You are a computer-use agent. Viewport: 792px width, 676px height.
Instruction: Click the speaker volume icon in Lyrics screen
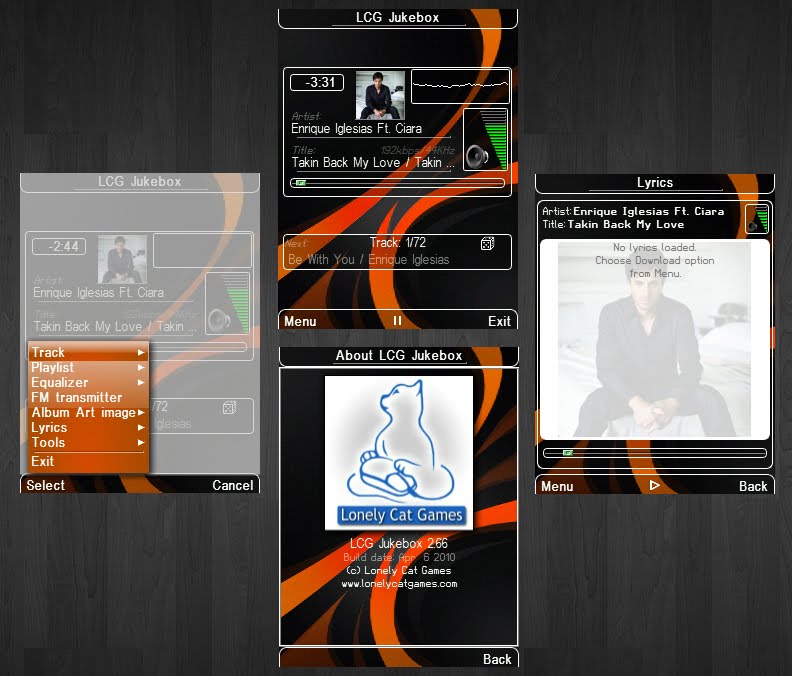coord(753,225)
